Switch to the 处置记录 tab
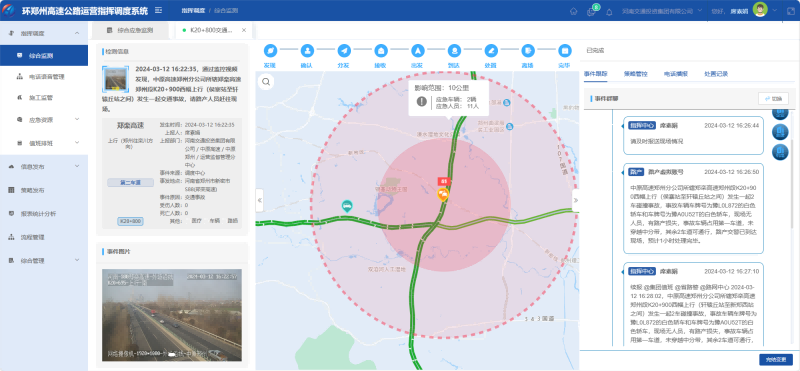The height and width of the screenshot is (371, 800). tap(716, 73)
